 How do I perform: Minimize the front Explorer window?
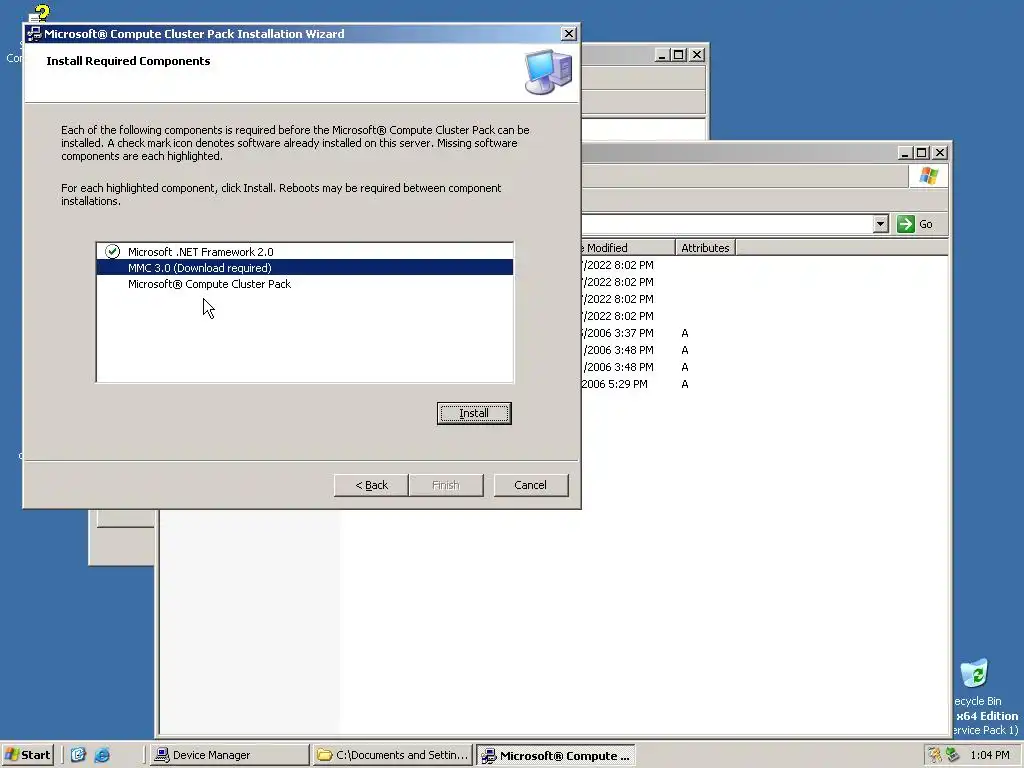click(904, 153)
